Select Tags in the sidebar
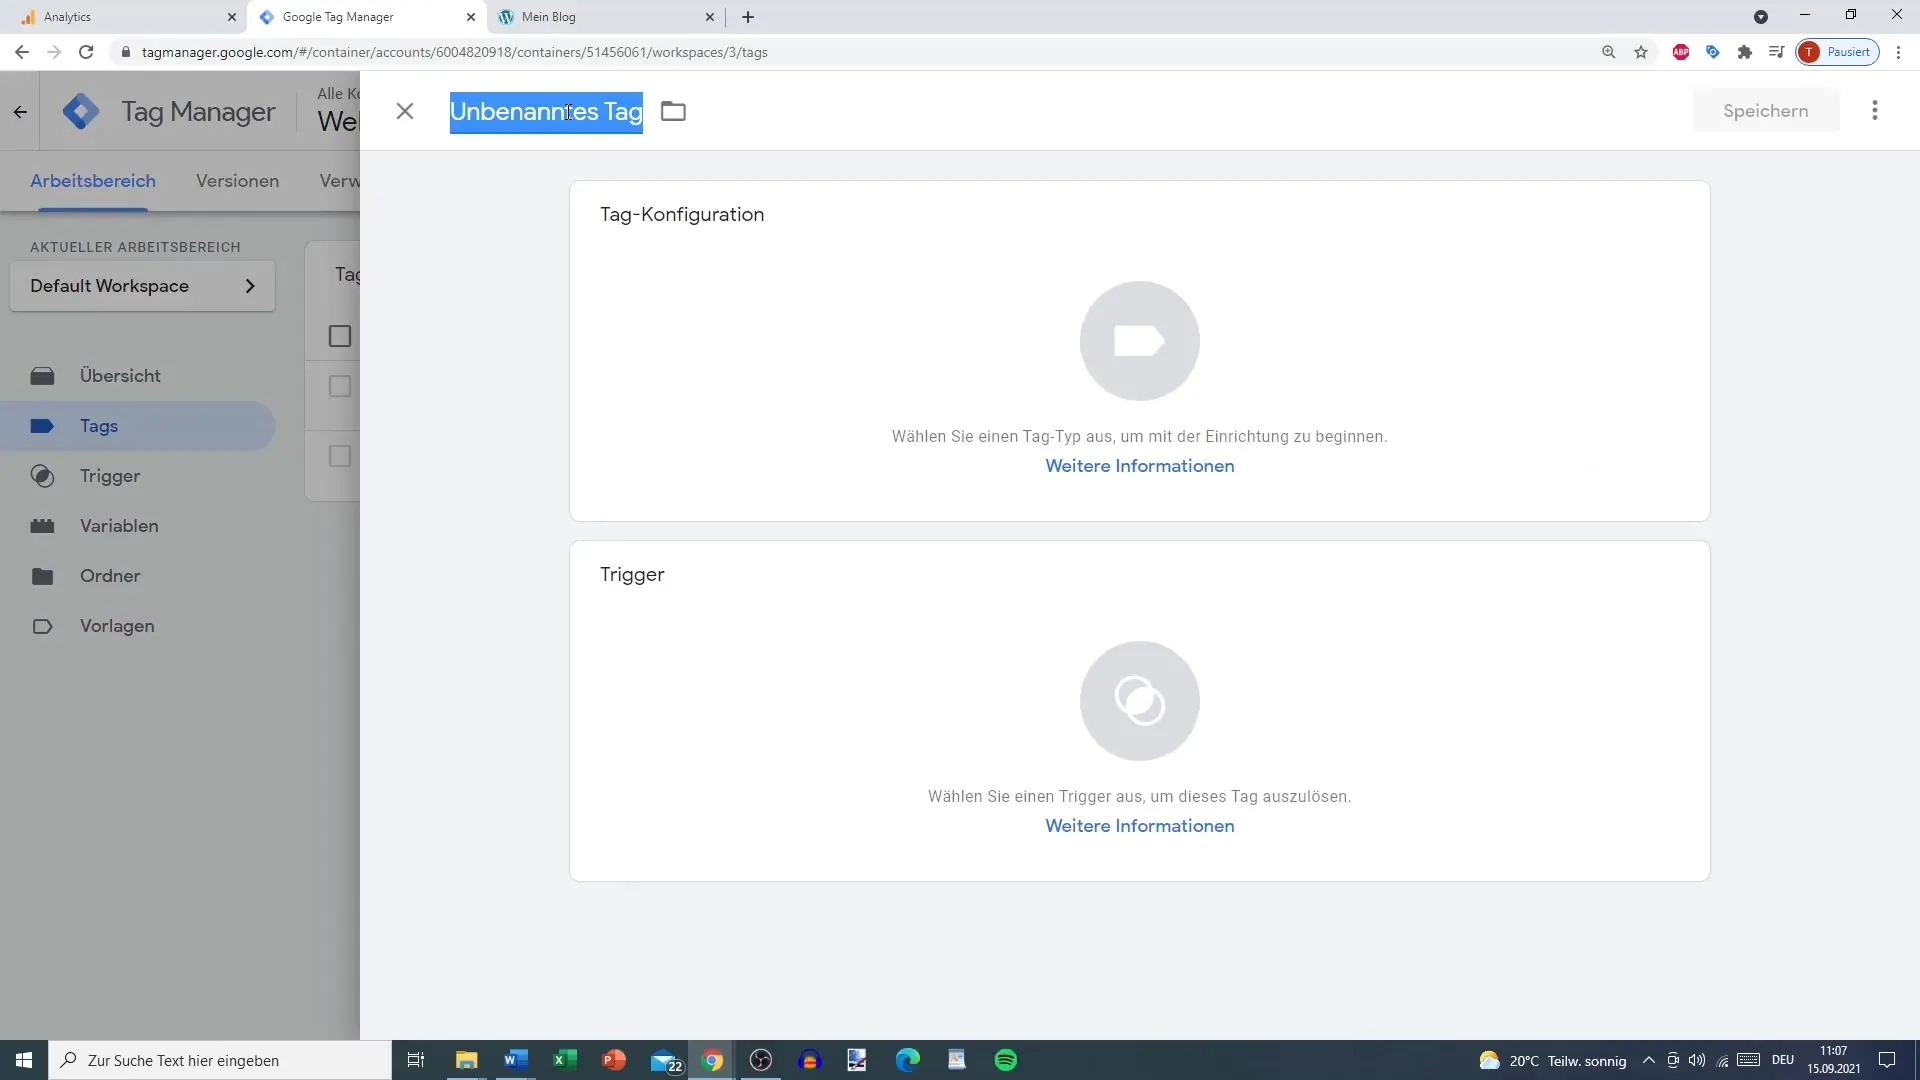1920x1080 pixels. tap(138, 426)
